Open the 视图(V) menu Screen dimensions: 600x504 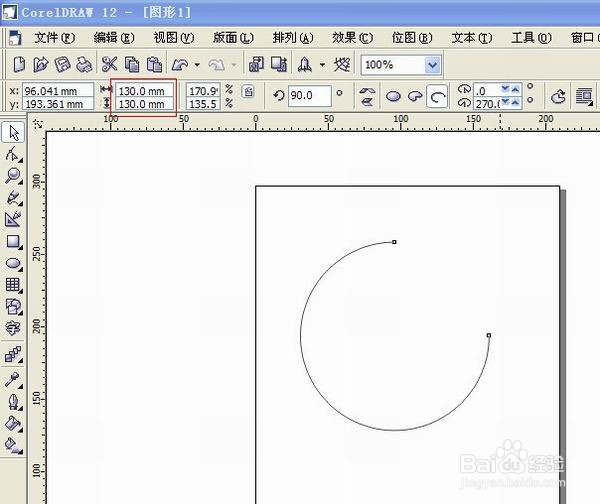coord(174,38)
